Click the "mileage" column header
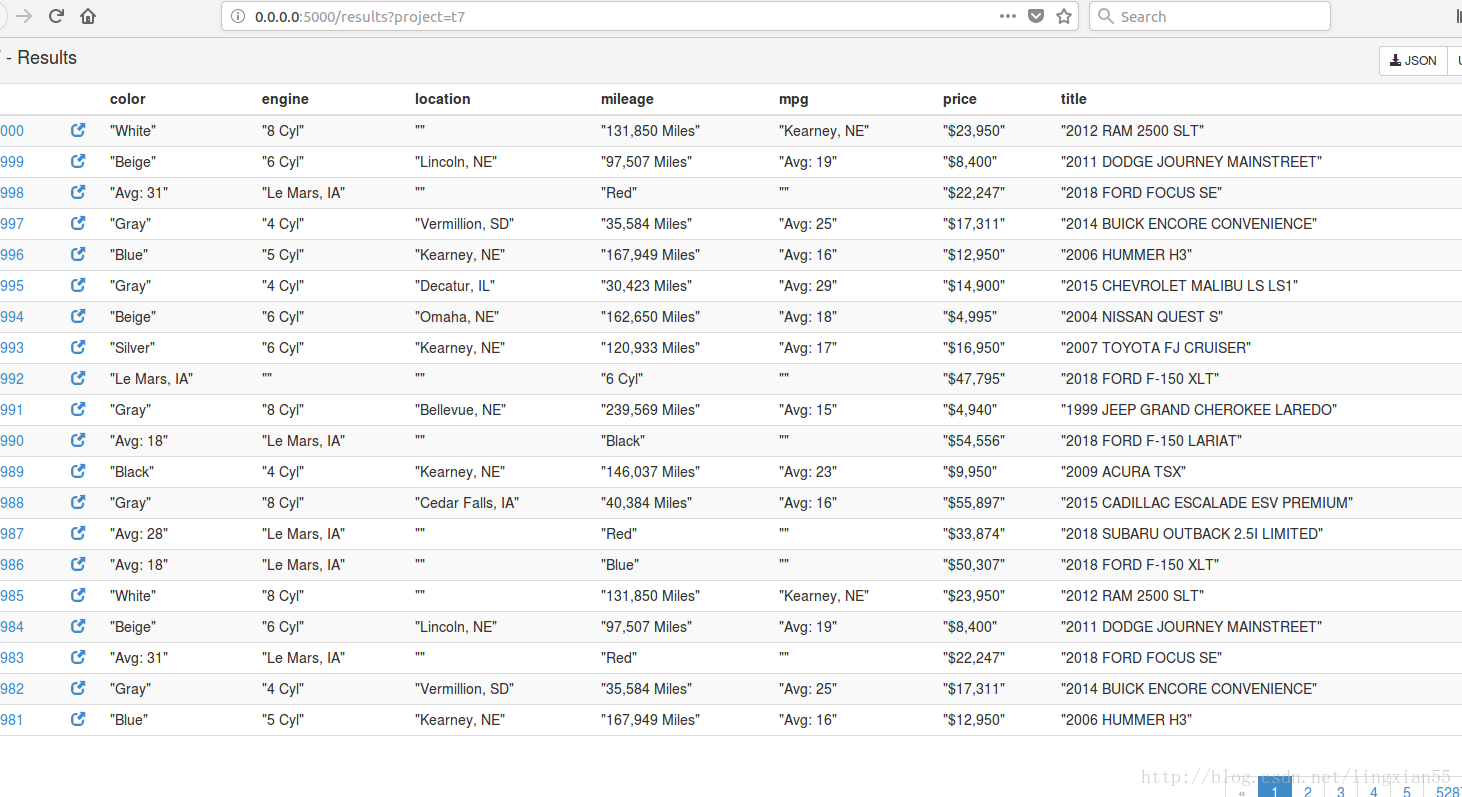 click(x=627, y=99)
